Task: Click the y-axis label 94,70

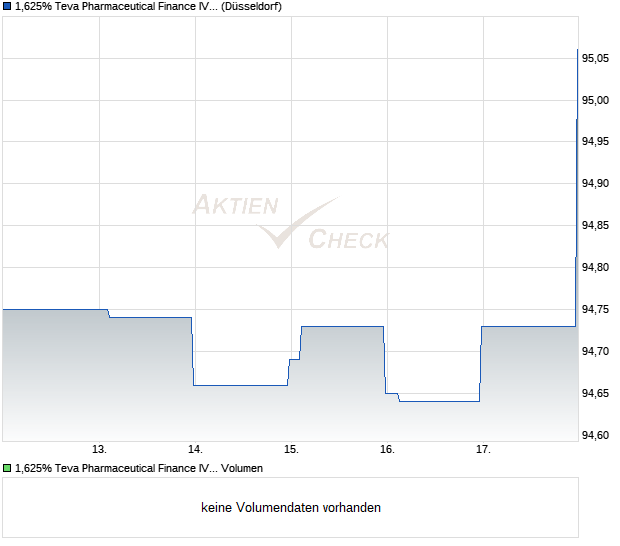Action: 595,351
